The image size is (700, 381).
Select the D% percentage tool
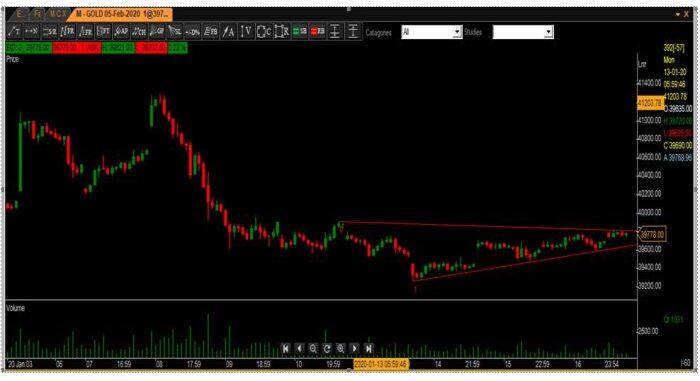point(192,32)
